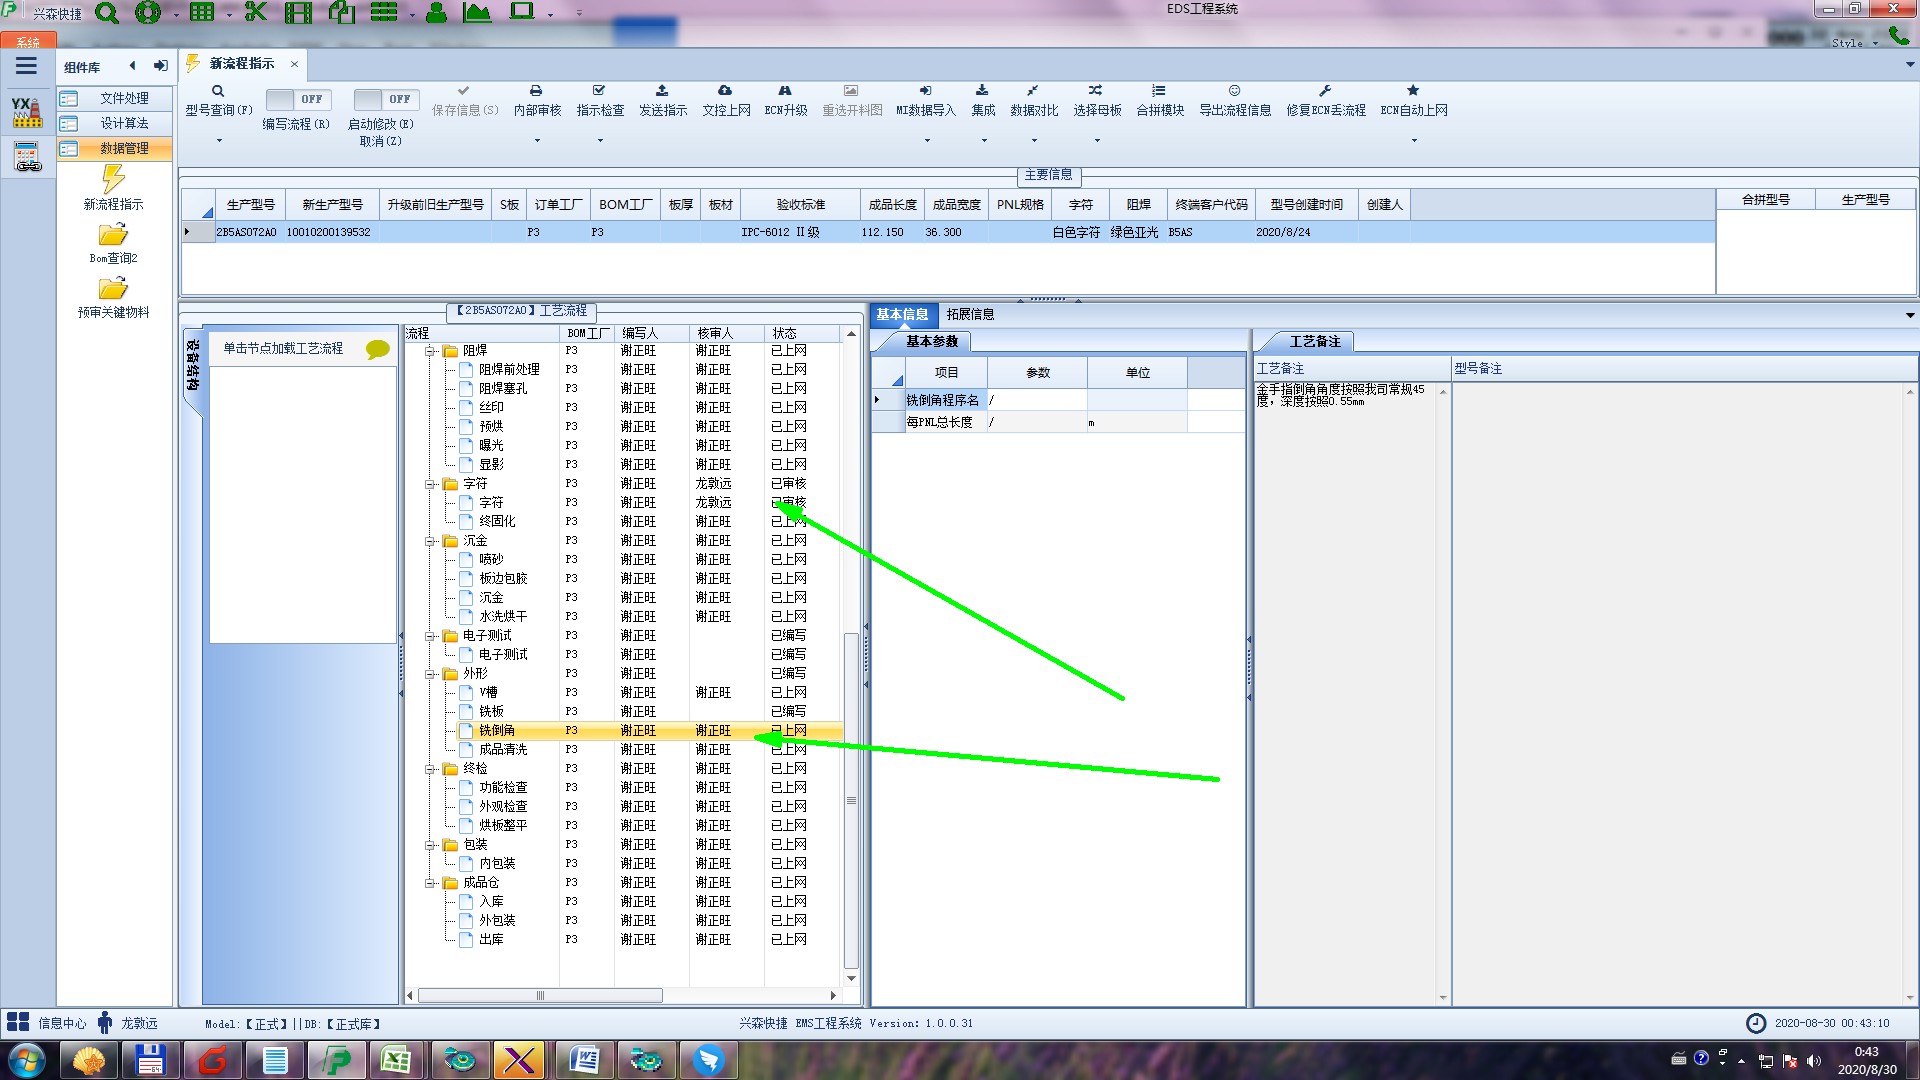Screen dimensions: 1920x1080
Task: Open Excel from the Windows taskbar
Action: coord(396,1060)
